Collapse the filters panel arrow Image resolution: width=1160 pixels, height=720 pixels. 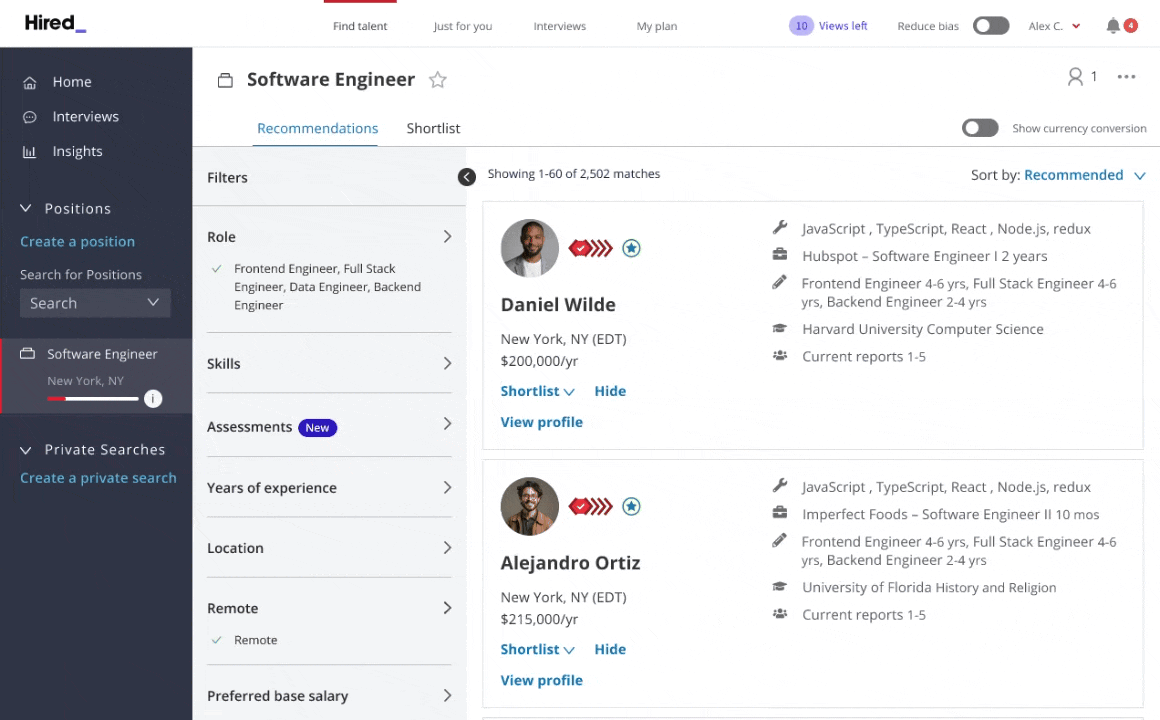[467, 177]
